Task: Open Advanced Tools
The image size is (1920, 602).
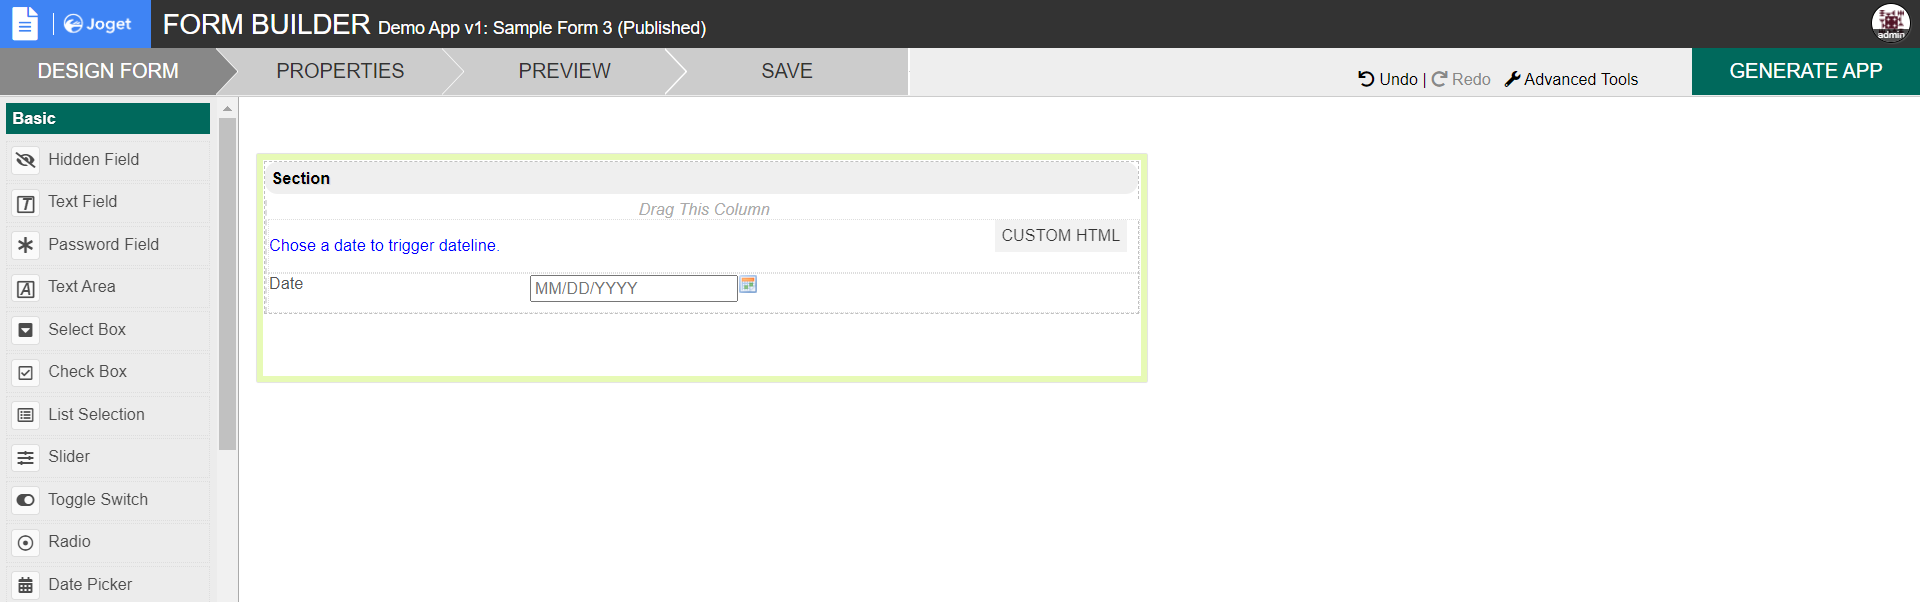Action: click(1571, 79)
